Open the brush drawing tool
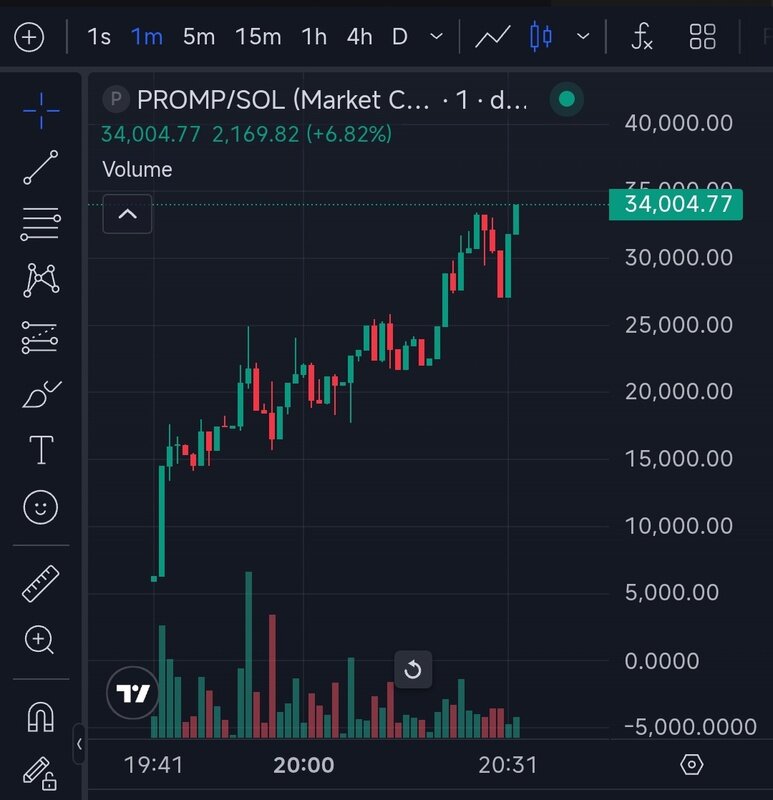773x800 pixels. (x=40, y=395)
